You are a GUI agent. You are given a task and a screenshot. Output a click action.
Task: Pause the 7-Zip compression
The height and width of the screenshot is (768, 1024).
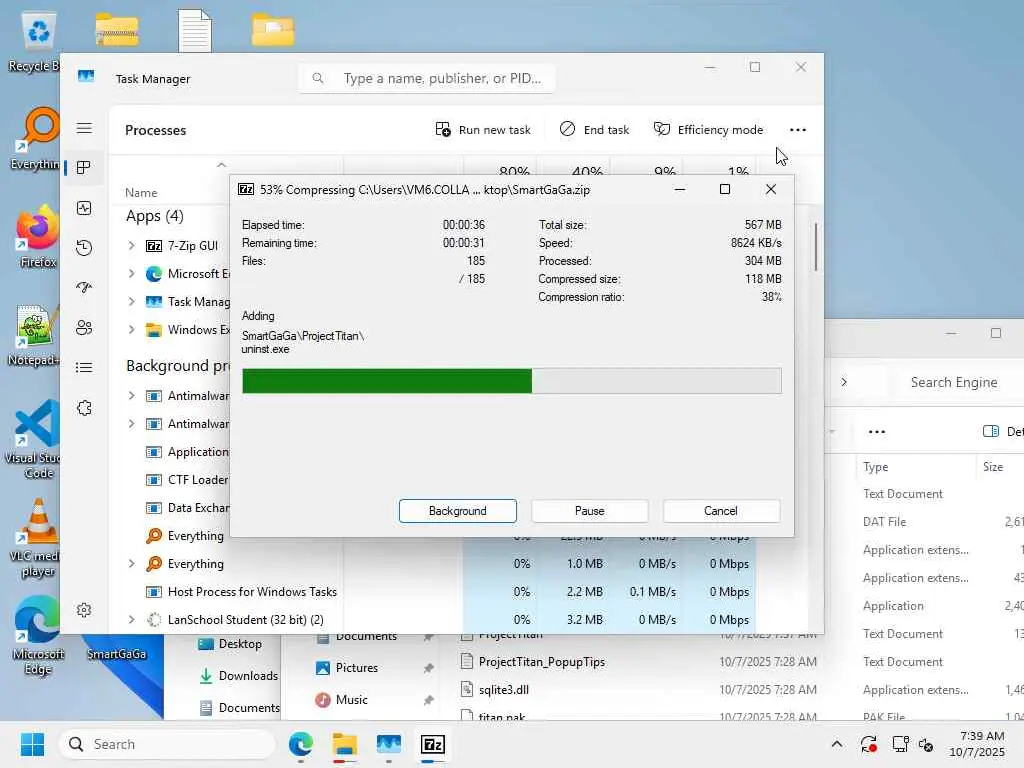(590, 511)
